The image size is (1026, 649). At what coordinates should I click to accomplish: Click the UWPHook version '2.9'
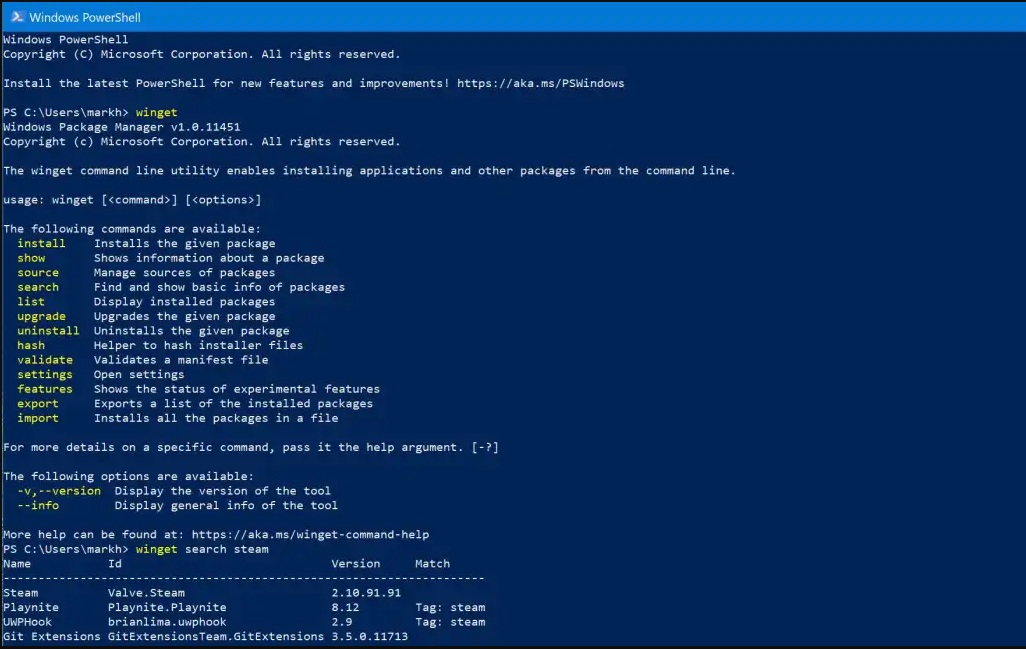pyautogui.click(x=342, y=622)
